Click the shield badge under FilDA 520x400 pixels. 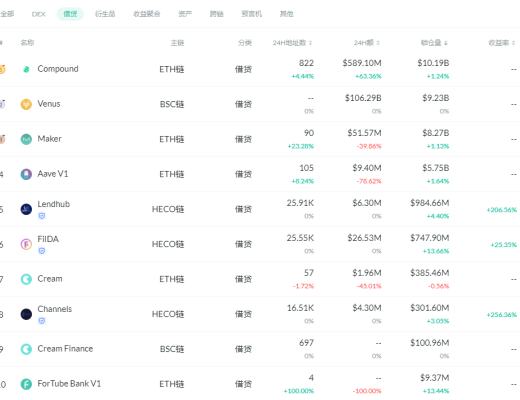[42, 251]
